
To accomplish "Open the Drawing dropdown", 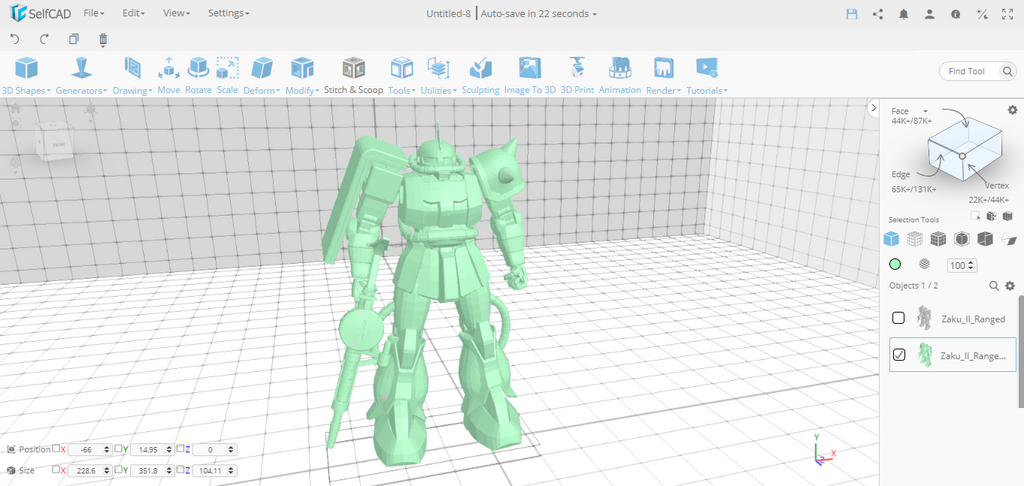I will 133,76.
